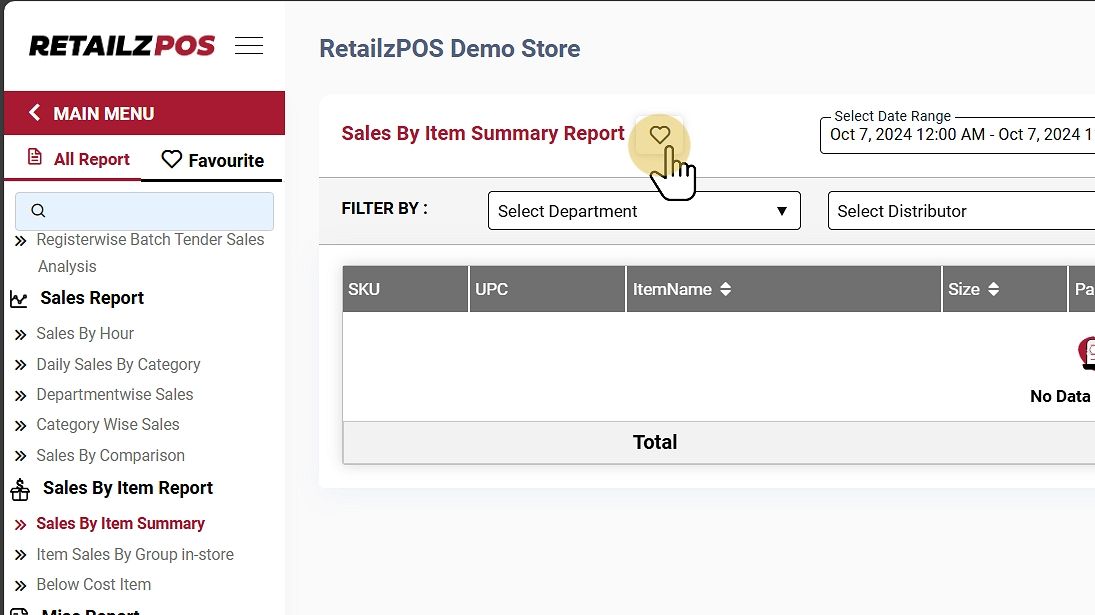1095x615 pixels.
Task: Open Daily Sales By Category report
Action: click(118, 364)
